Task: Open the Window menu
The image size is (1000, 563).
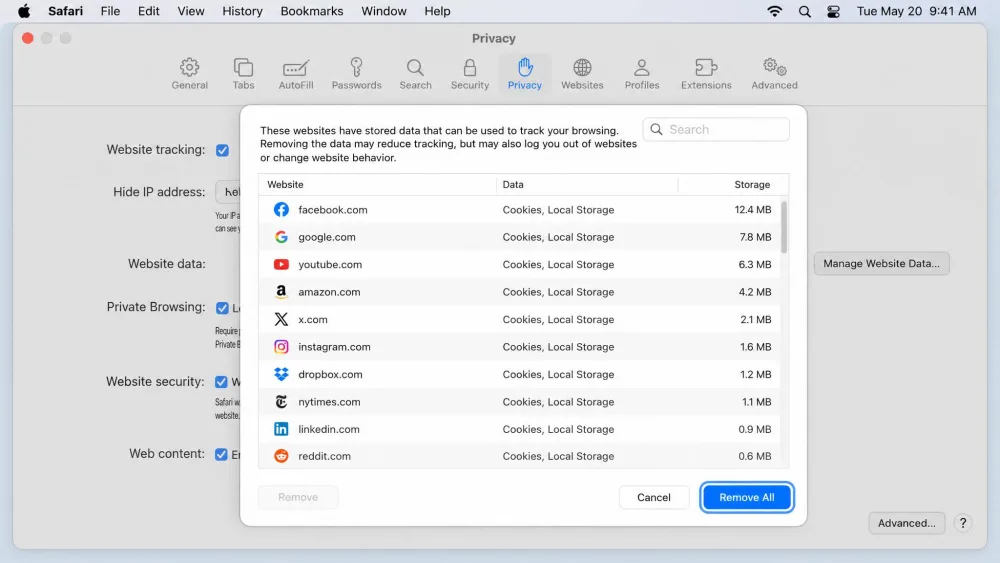Action: 384,11
